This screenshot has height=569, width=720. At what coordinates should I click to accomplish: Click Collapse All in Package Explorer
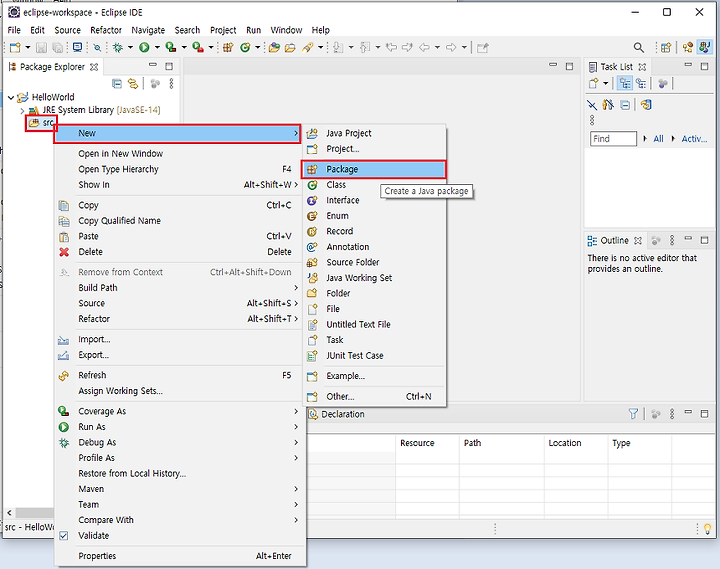pyautogui.click(x=117, y=84)
